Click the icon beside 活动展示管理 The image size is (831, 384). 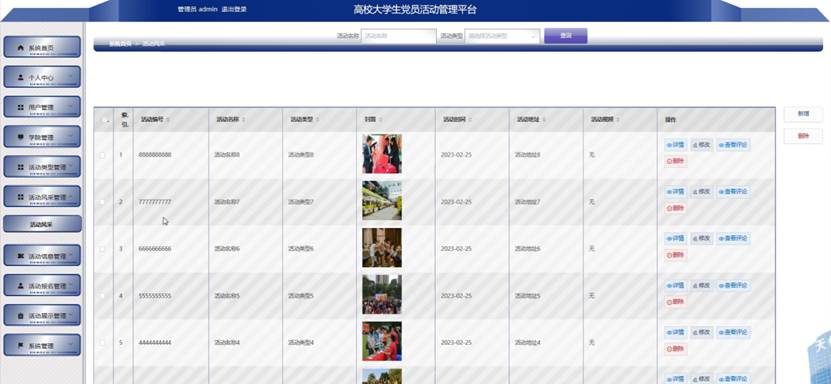pyautogui.click(x=21, y=316)
